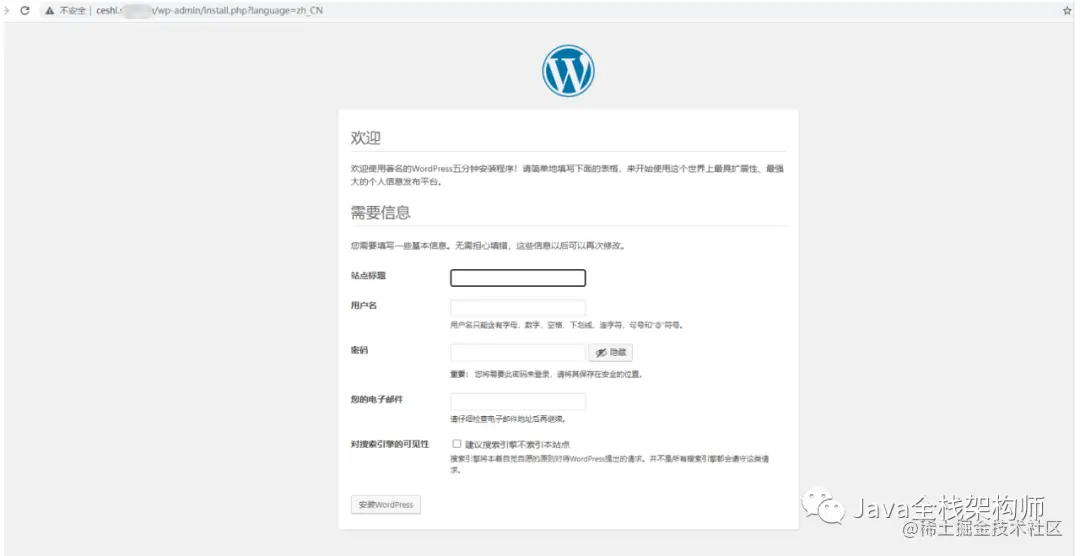Viewport: 1080px width, 556px height.
Task: Click the 对搜索引擎的可见性 label
Action: pos(390,444)
